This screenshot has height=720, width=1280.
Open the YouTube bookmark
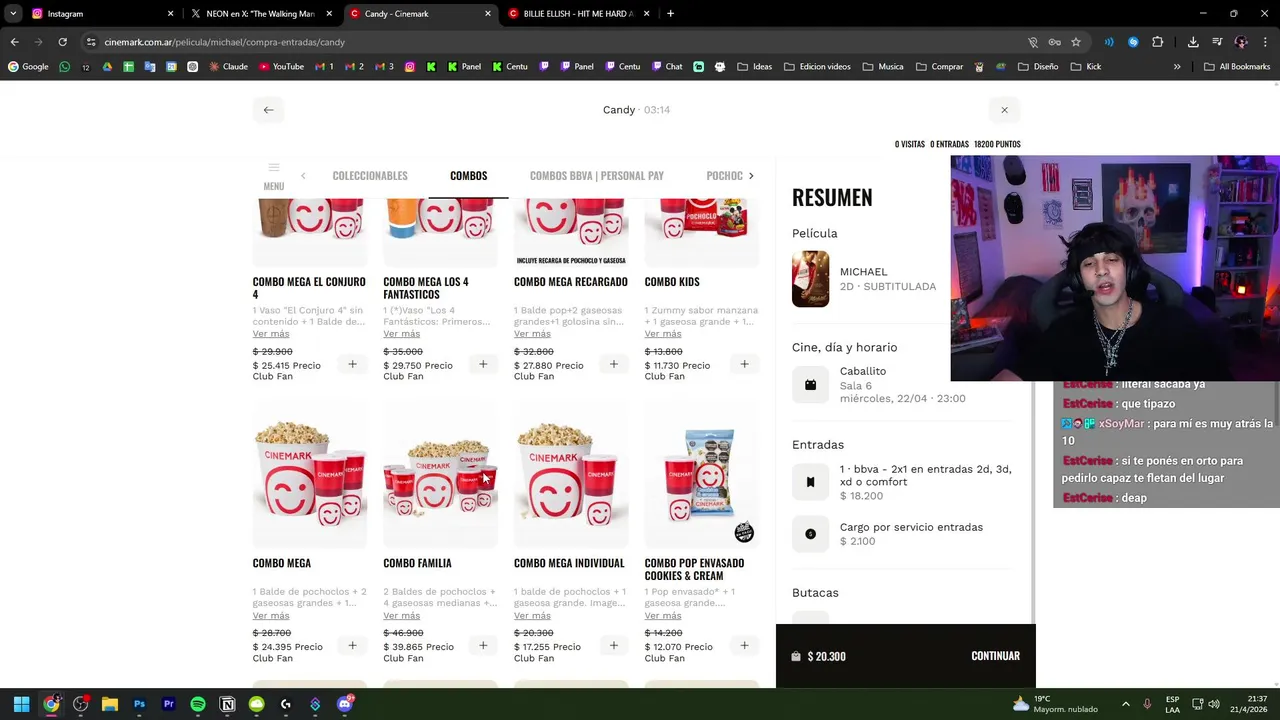(281, 67)
